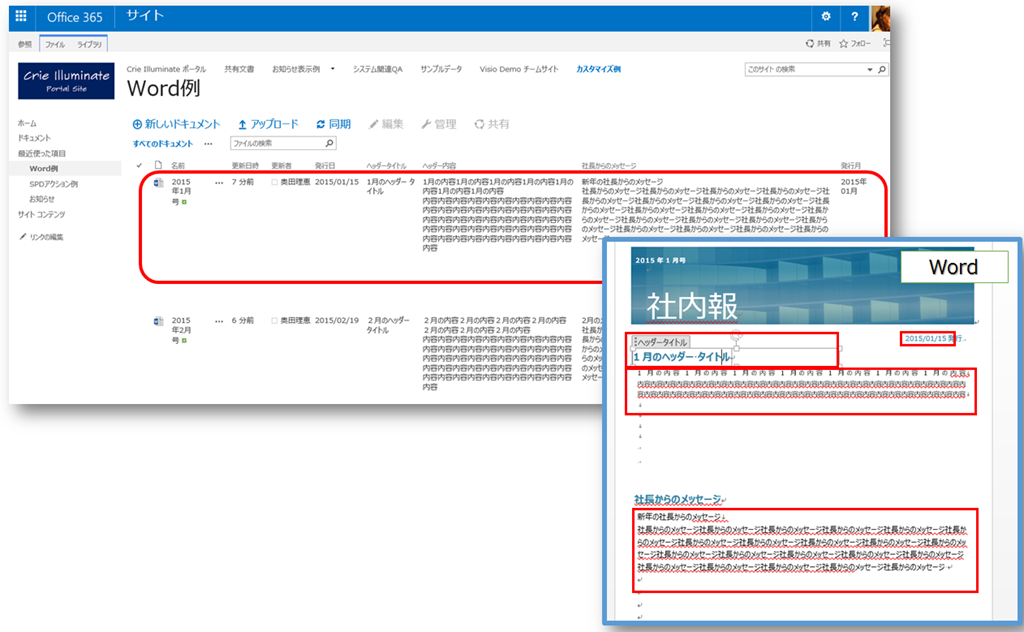Image resolution: width=1024 pixels, height=632 pixels.
Task: Toggle the select-all checkmark in list header
Action: pos(139,165)
